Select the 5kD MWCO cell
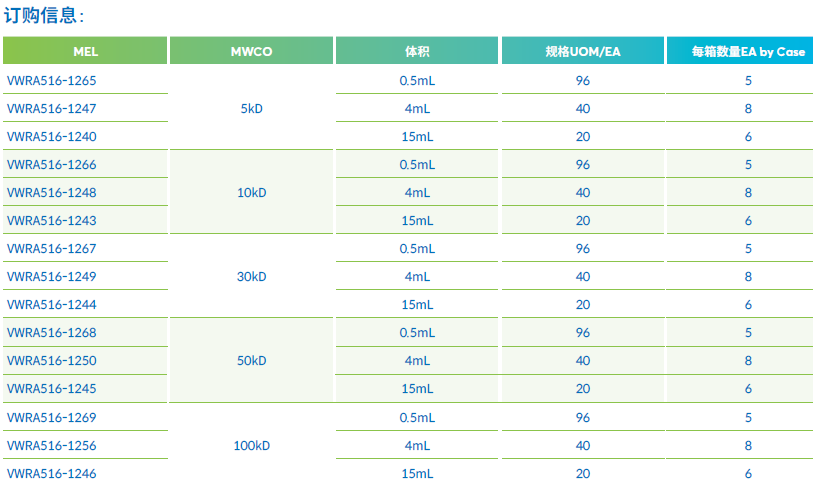813x485 pixels. [x=251, y=108]
